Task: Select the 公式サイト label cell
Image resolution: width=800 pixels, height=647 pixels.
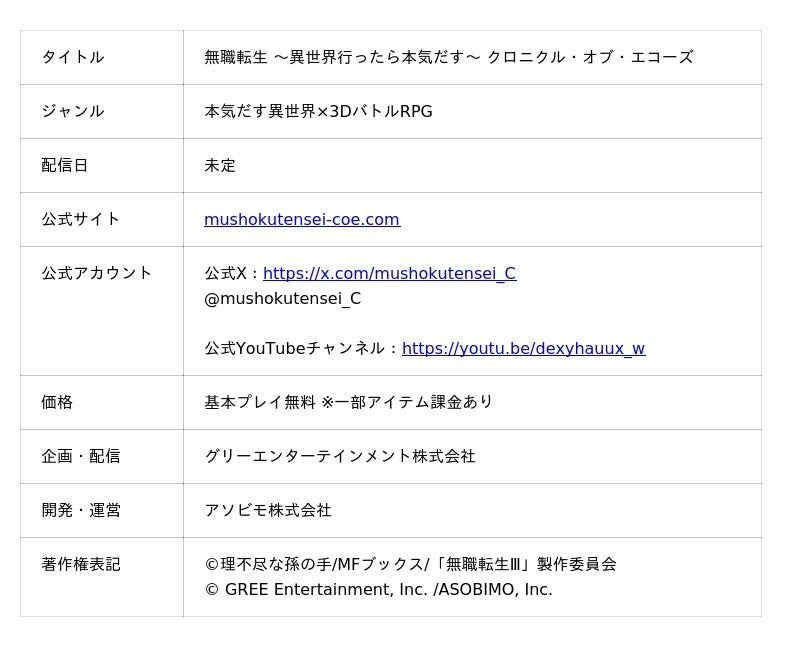Action: [81, 220]
